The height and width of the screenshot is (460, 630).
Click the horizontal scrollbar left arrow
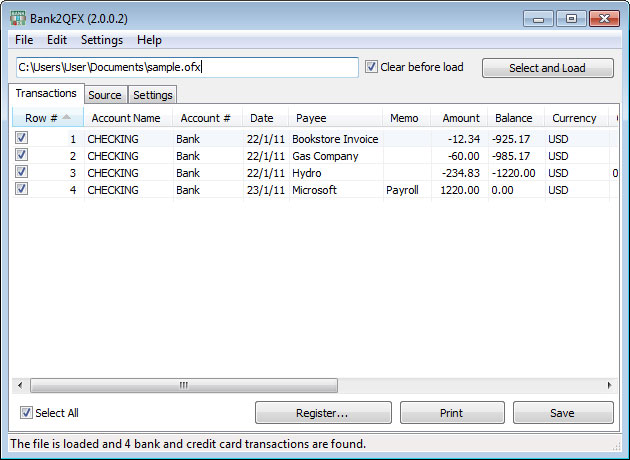20,385
